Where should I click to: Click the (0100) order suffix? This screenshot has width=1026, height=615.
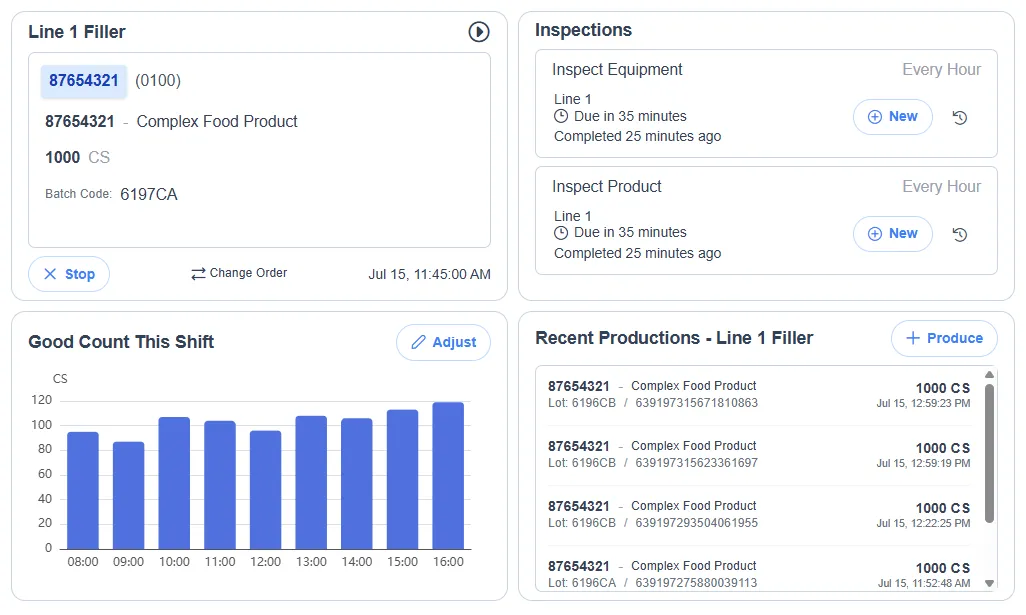tap(158, 80)
